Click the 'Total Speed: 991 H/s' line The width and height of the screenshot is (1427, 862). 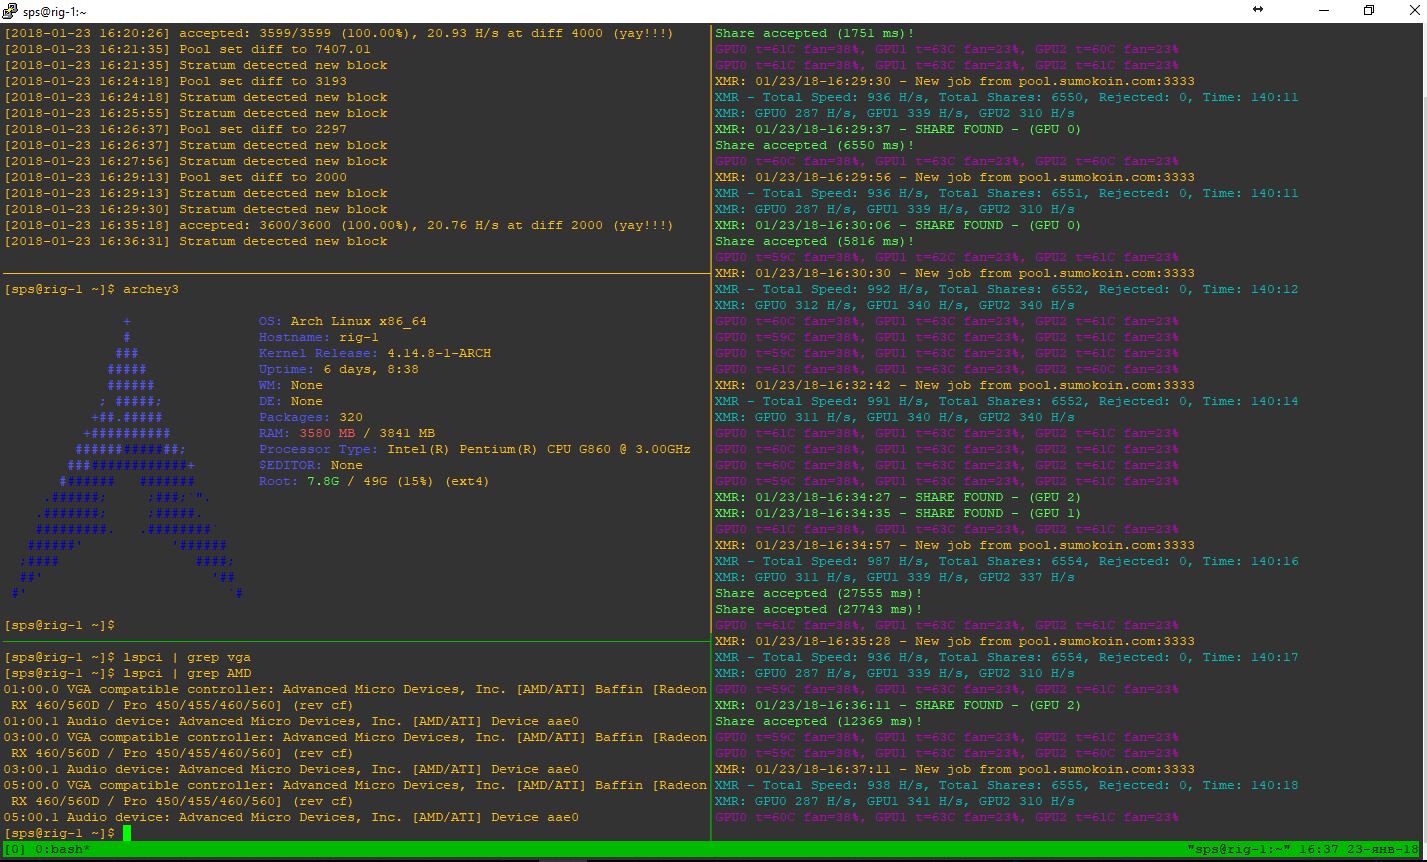pyautogui.click(x=1007, y=401)
